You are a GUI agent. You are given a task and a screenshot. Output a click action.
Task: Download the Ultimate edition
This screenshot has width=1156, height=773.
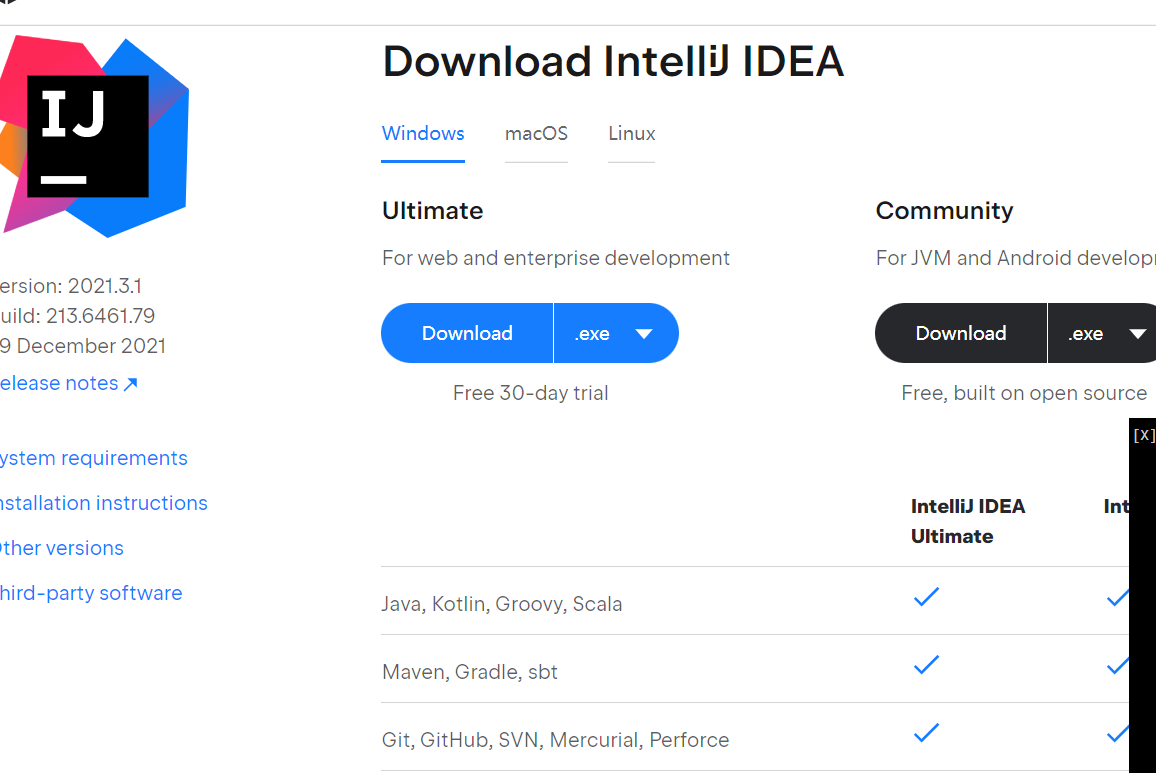[x=467, y=333]
